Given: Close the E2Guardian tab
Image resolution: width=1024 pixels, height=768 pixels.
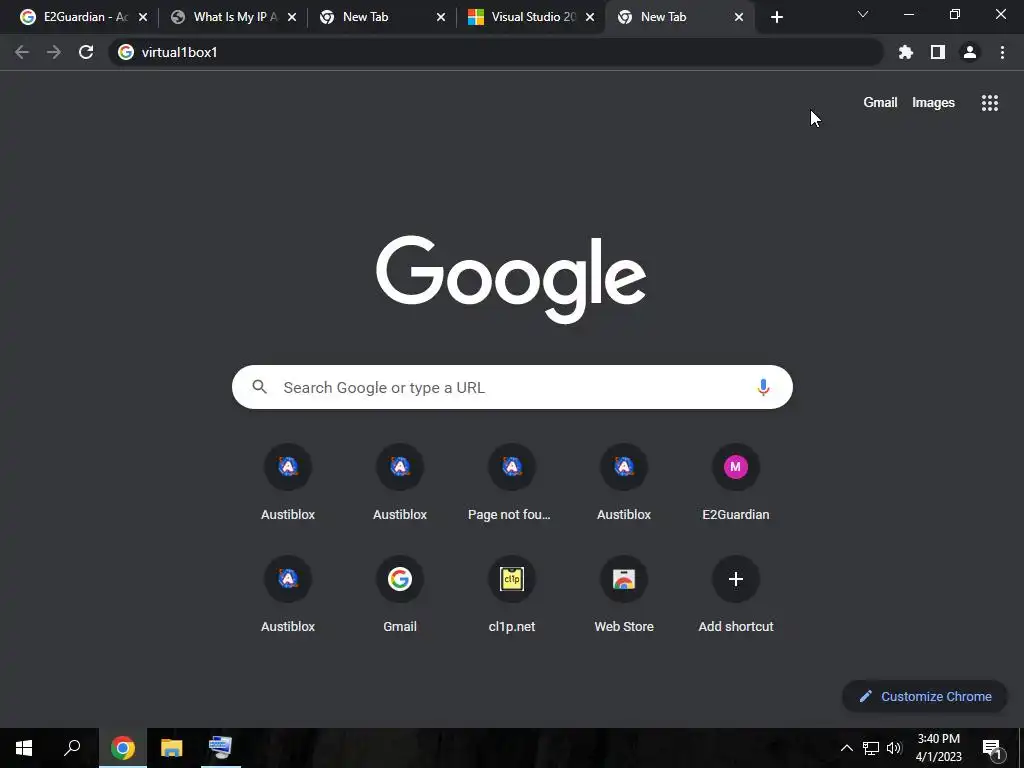Looking at the screenshot, I should (x=142, y=17).
